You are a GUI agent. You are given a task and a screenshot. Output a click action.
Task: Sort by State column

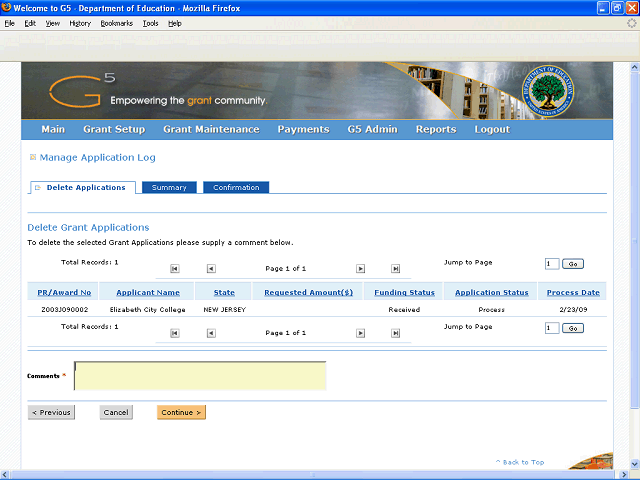[x=224, y=293]
